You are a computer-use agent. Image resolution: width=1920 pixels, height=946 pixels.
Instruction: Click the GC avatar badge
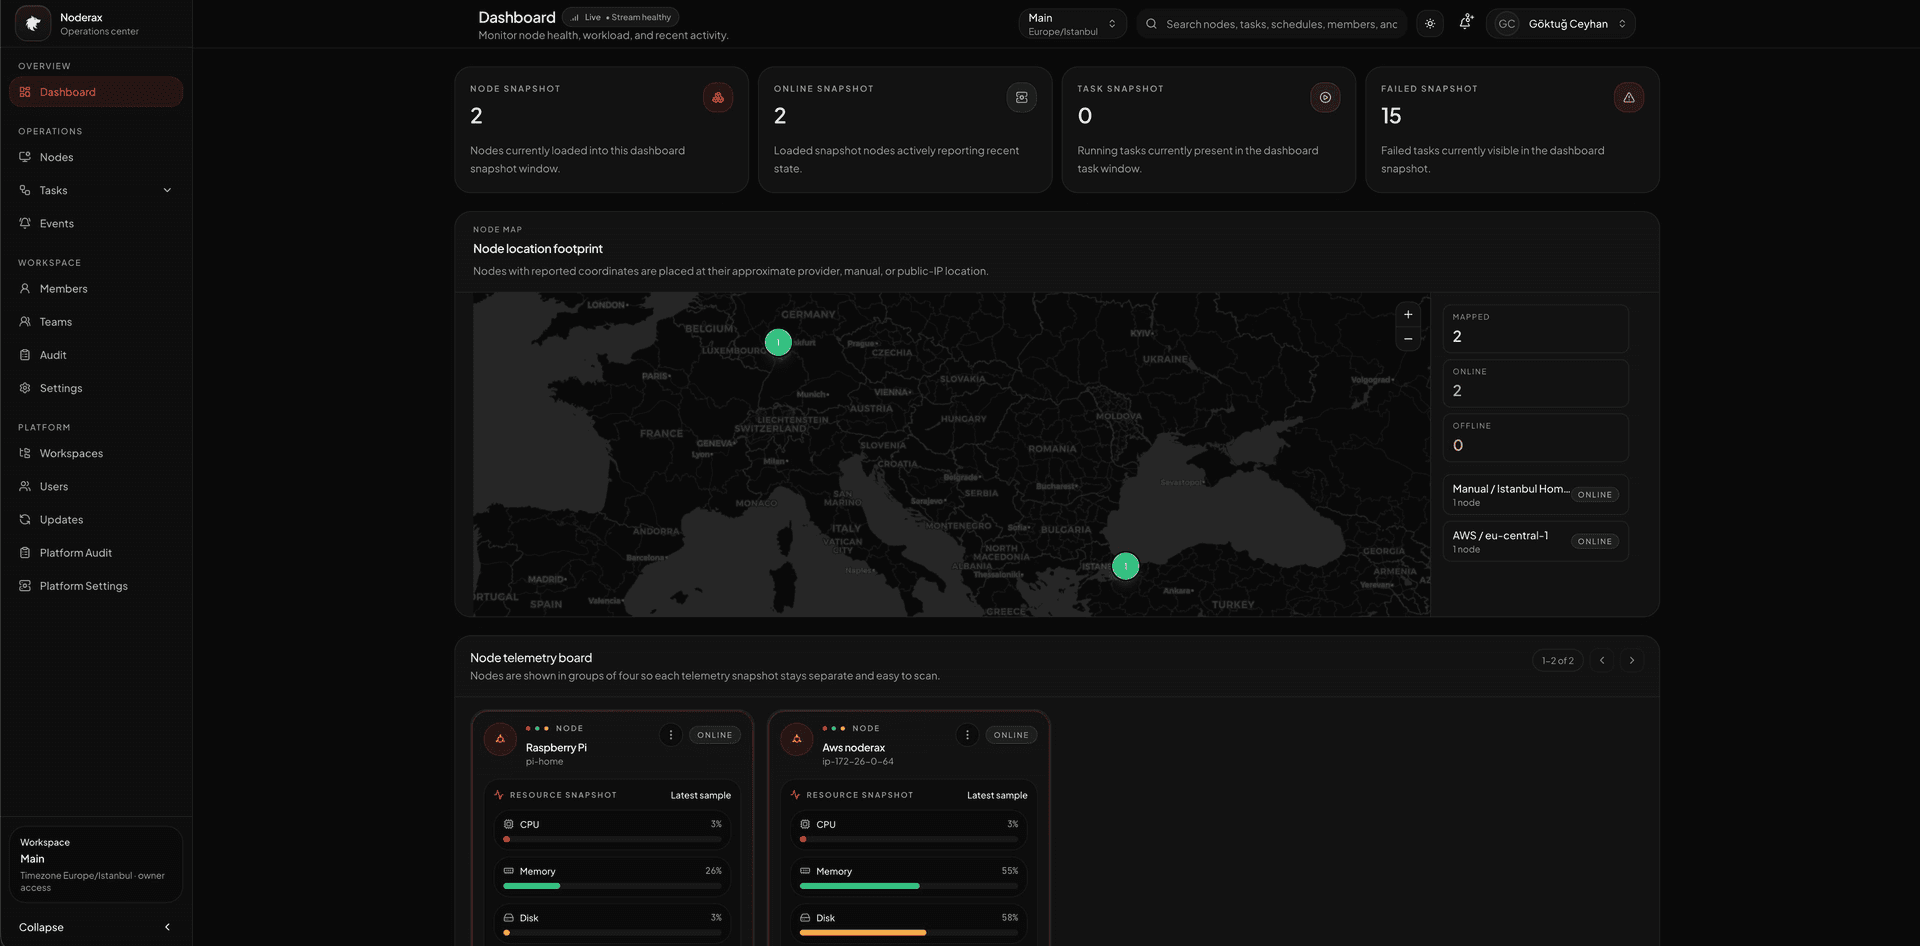tap(1507, 24)
